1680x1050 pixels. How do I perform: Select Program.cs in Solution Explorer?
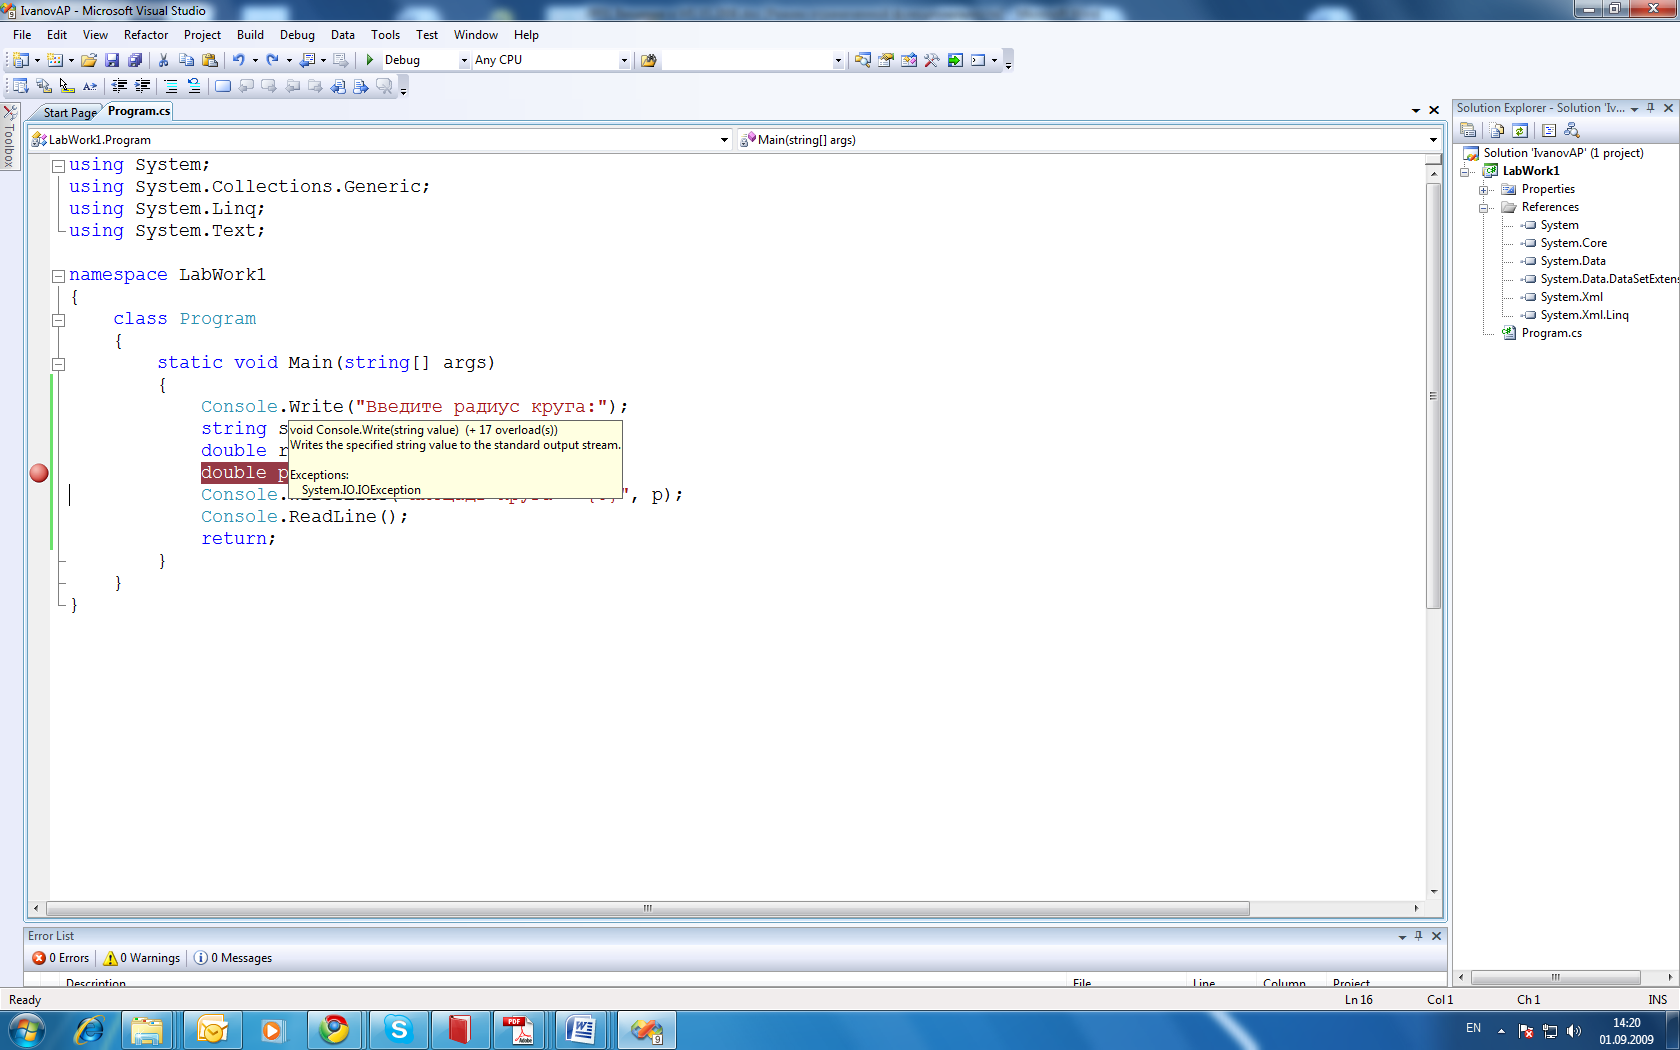pyautogui.click(x=1551, y=333)
